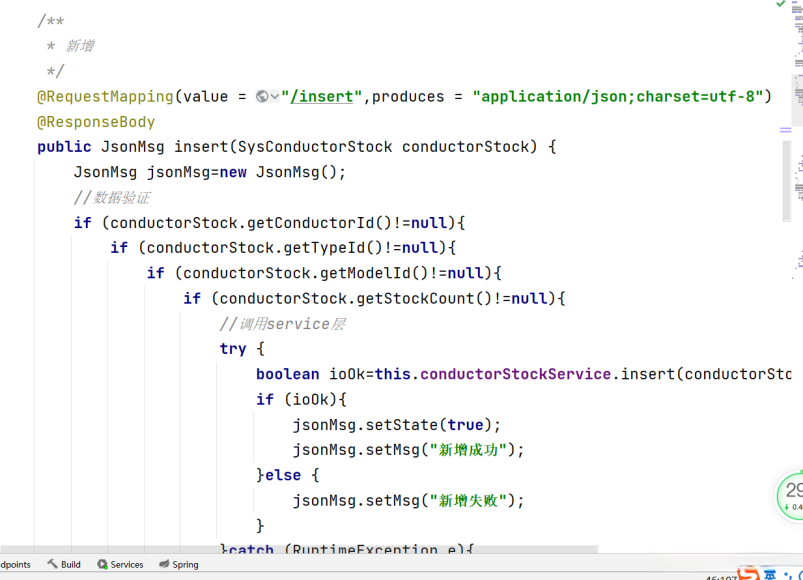The width and height of the screenshot is (803, 580).
Task: Click the "else" keyword
Action: [x=283, y=475]
